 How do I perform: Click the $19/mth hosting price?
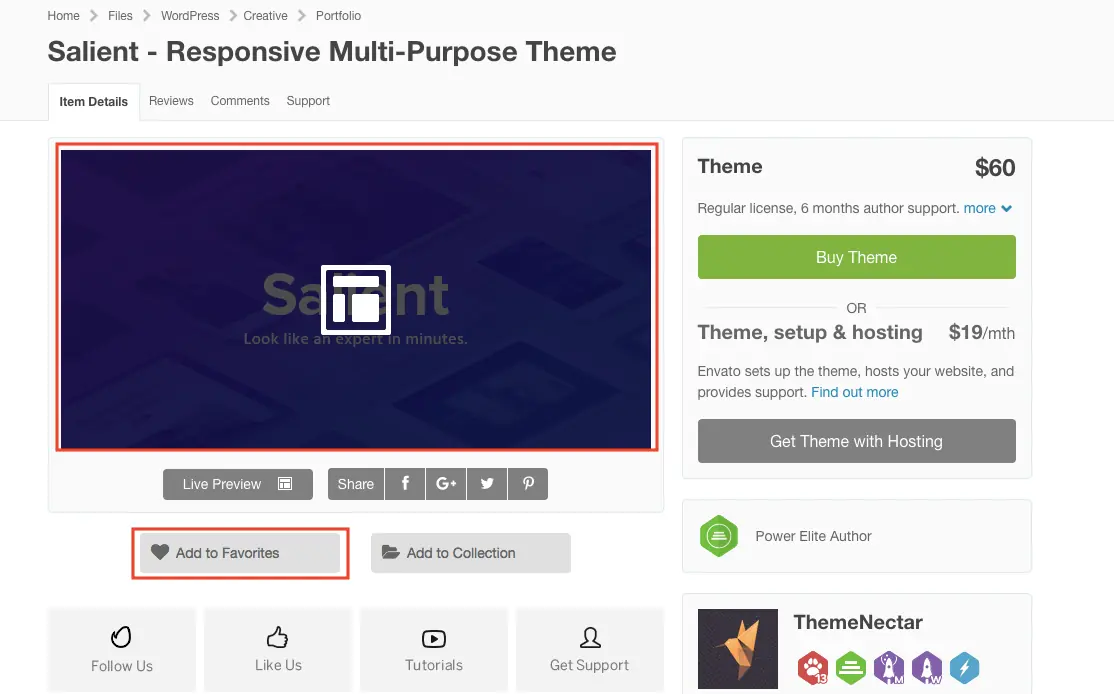pyautogui.click(x=981, y=332)
